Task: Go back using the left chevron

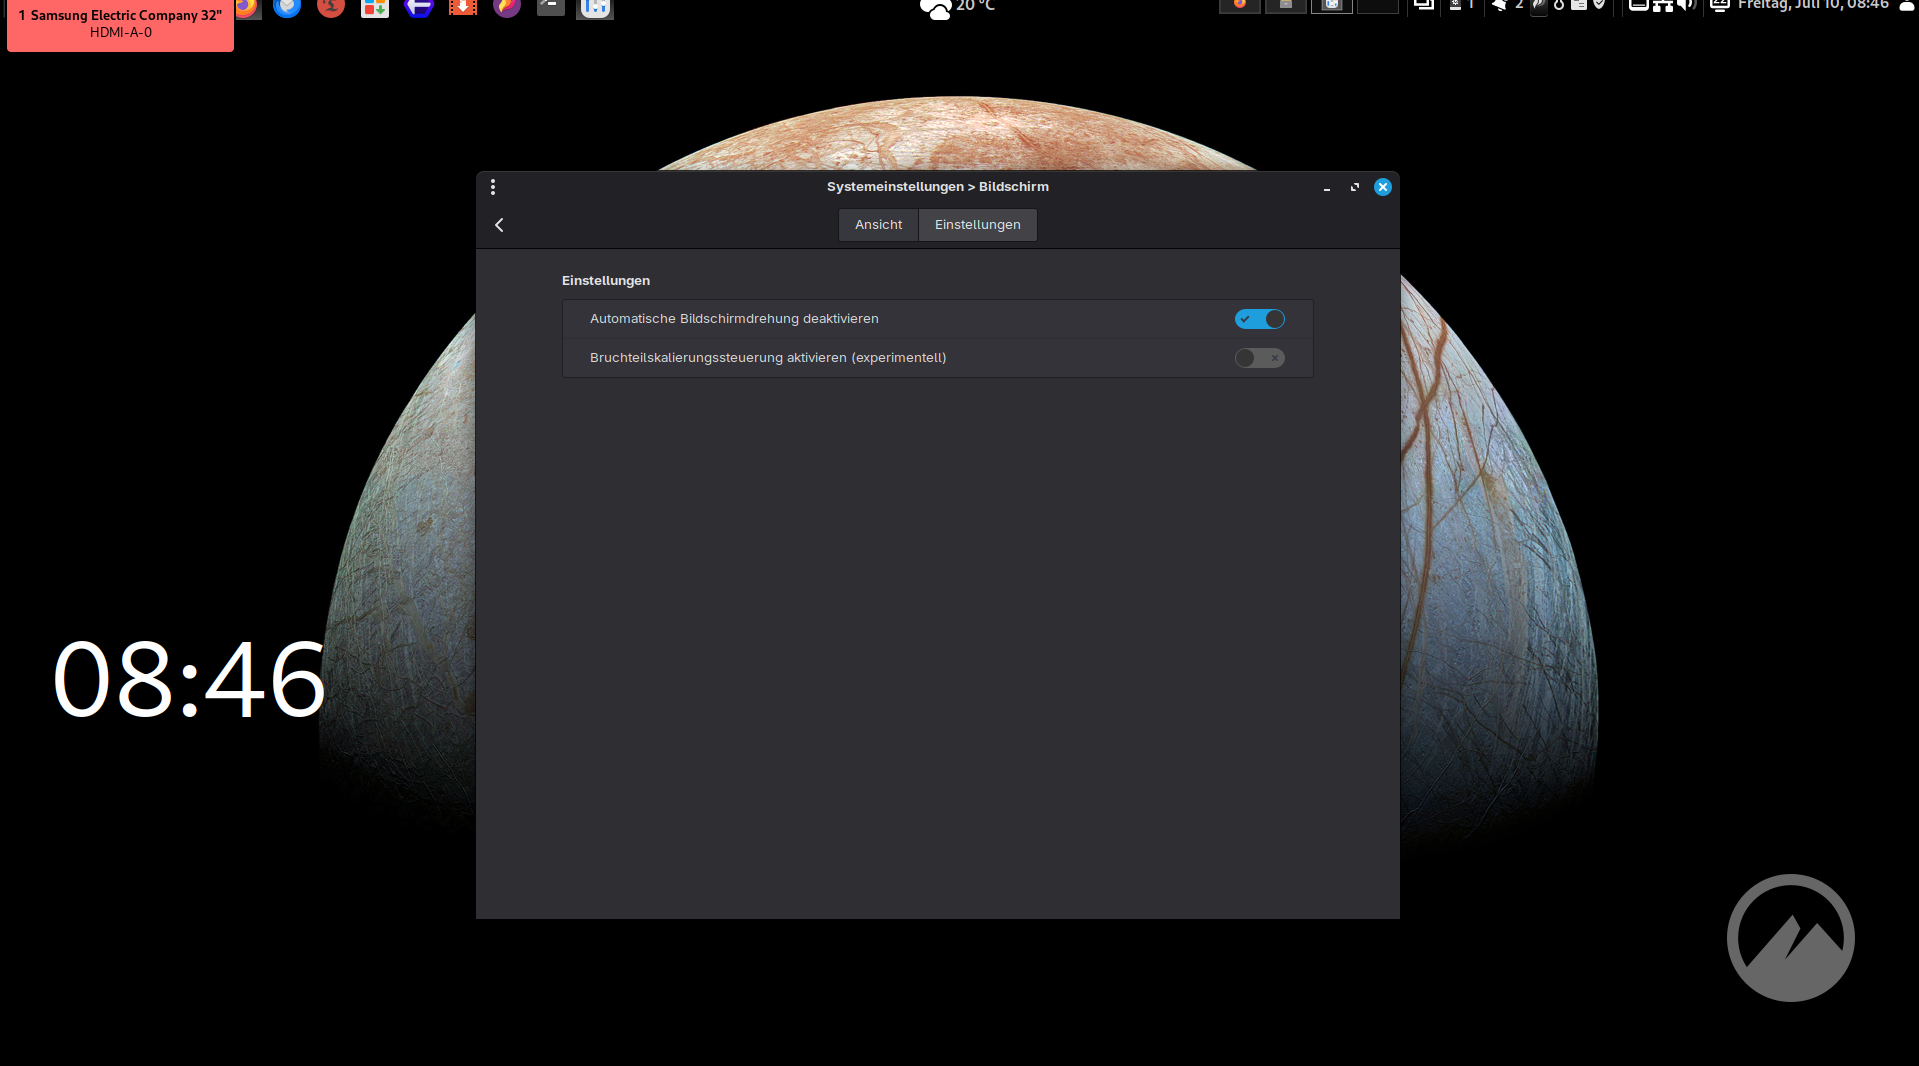Action: pyautogui.click(x=499, y=225)
